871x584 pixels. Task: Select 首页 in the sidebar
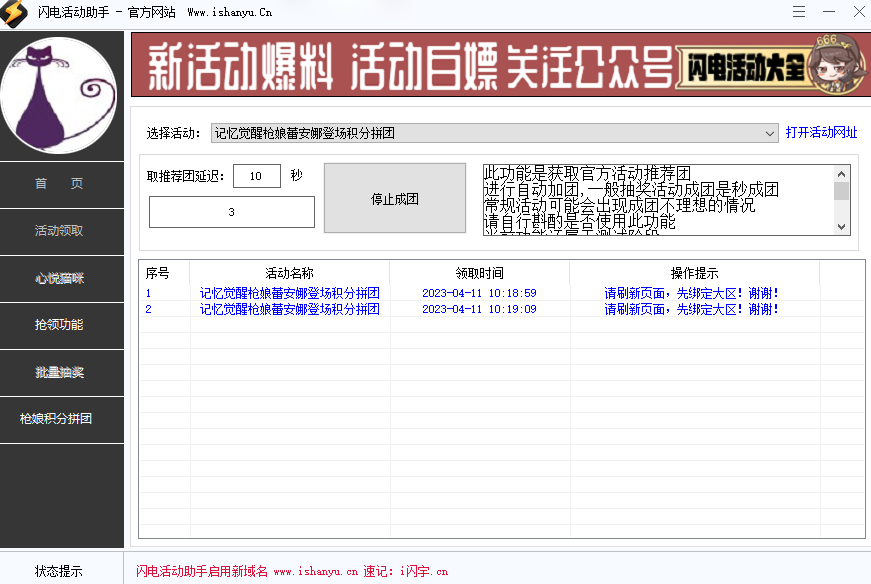[x=62, y=184]
